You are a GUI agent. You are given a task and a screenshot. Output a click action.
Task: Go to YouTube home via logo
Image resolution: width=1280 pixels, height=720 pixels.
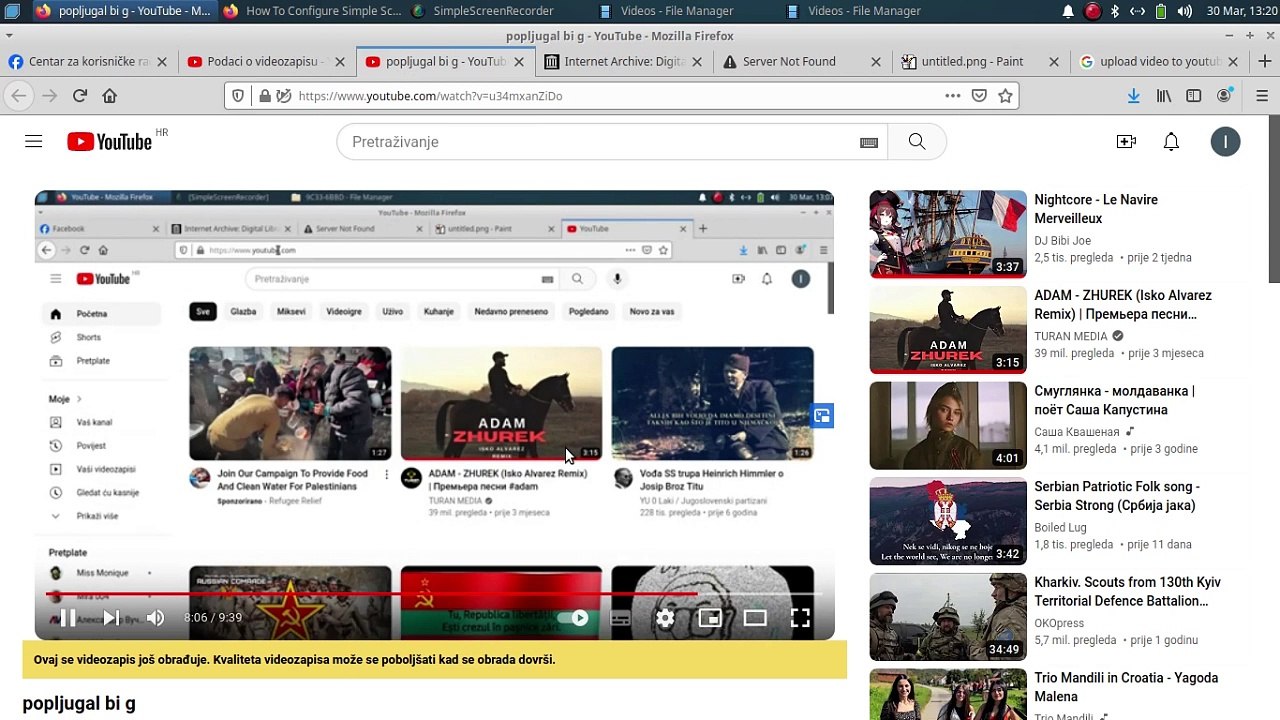point(110,142)
